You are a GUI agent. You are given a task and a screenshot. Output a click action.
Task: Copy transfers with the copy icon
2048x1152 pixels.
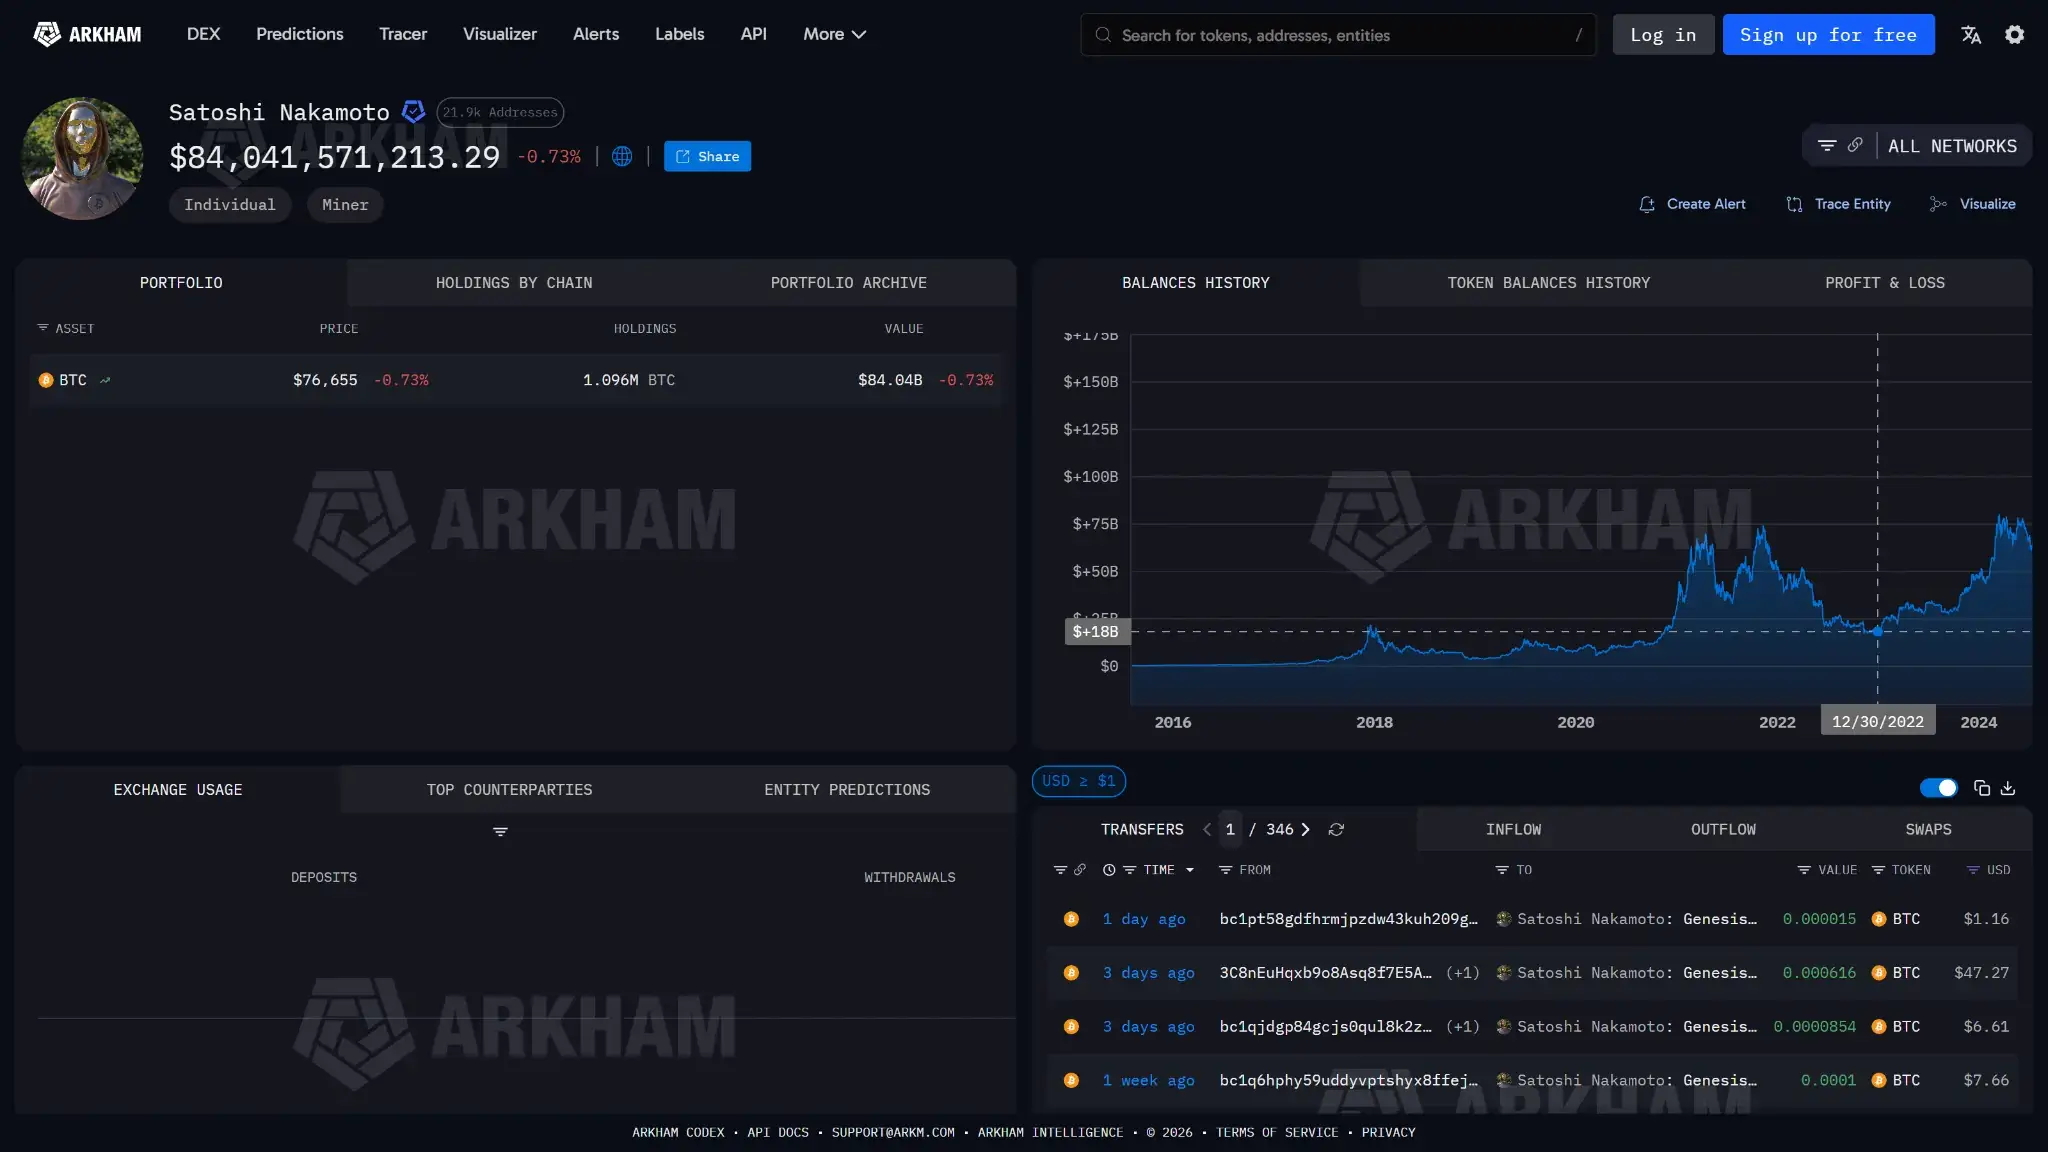[x=1982, y=788]
